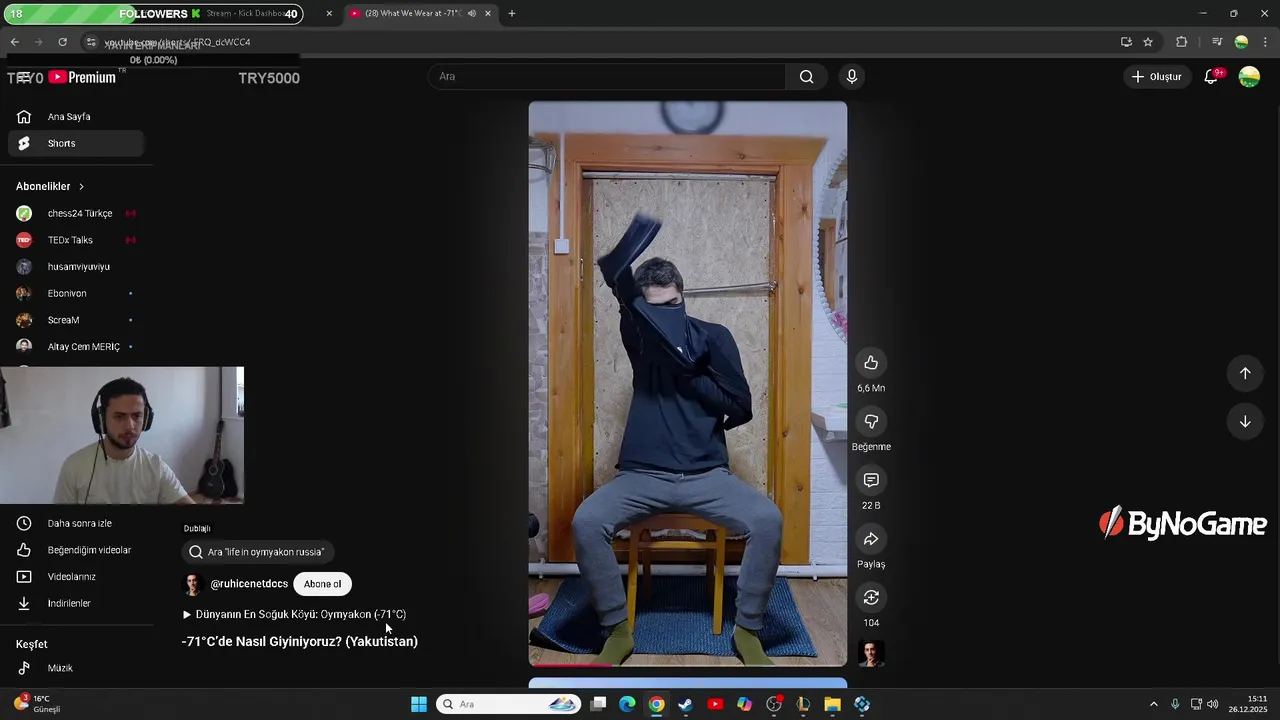
Task: Click the remix button showing 104
Action: [871, 598]
